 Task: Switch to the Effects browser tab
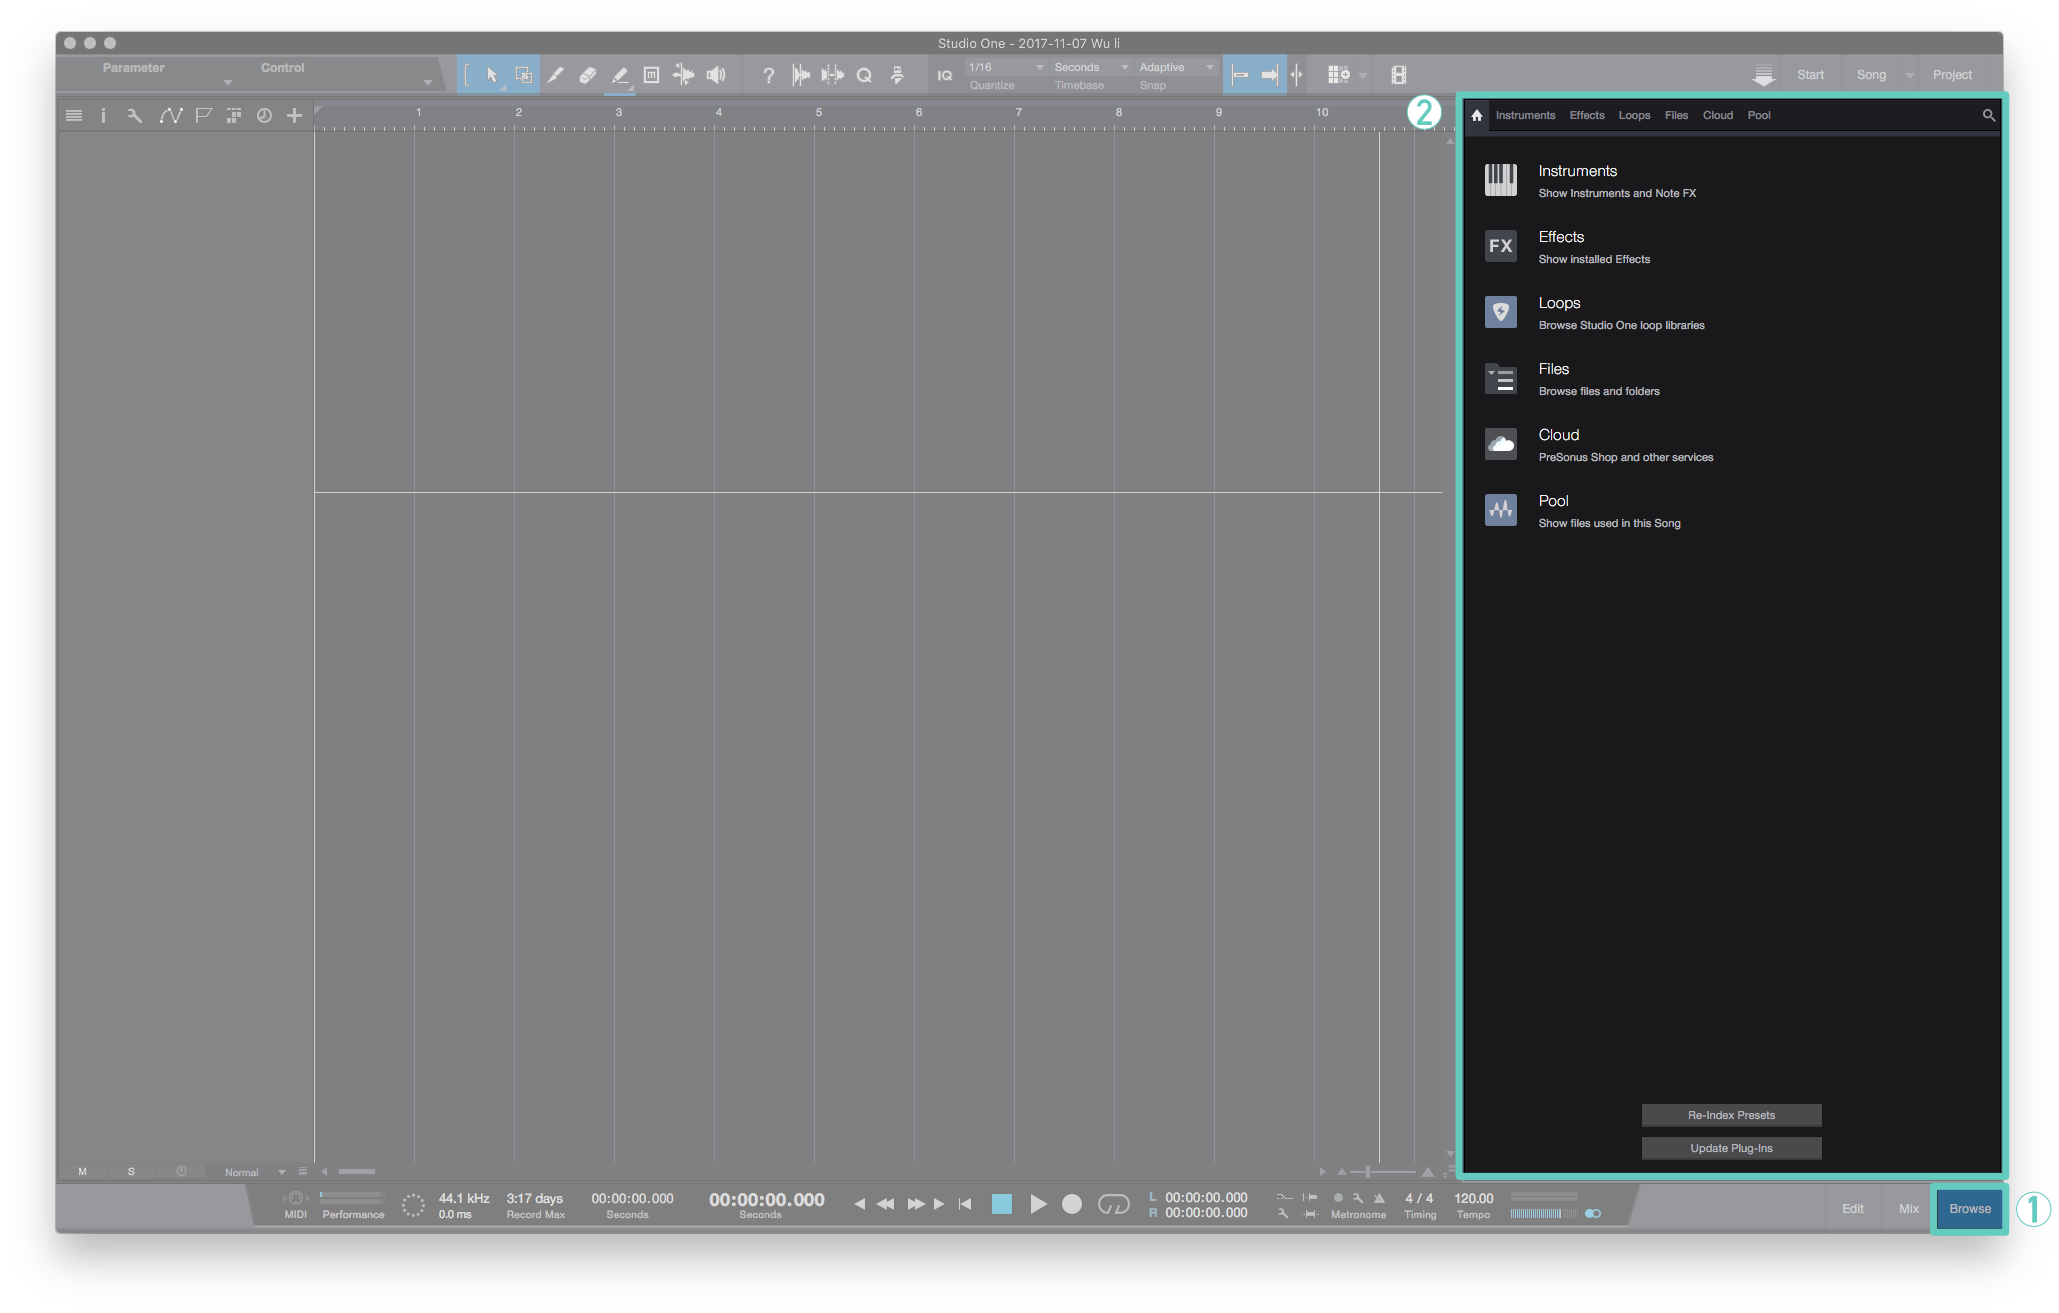pos(1587,115)
